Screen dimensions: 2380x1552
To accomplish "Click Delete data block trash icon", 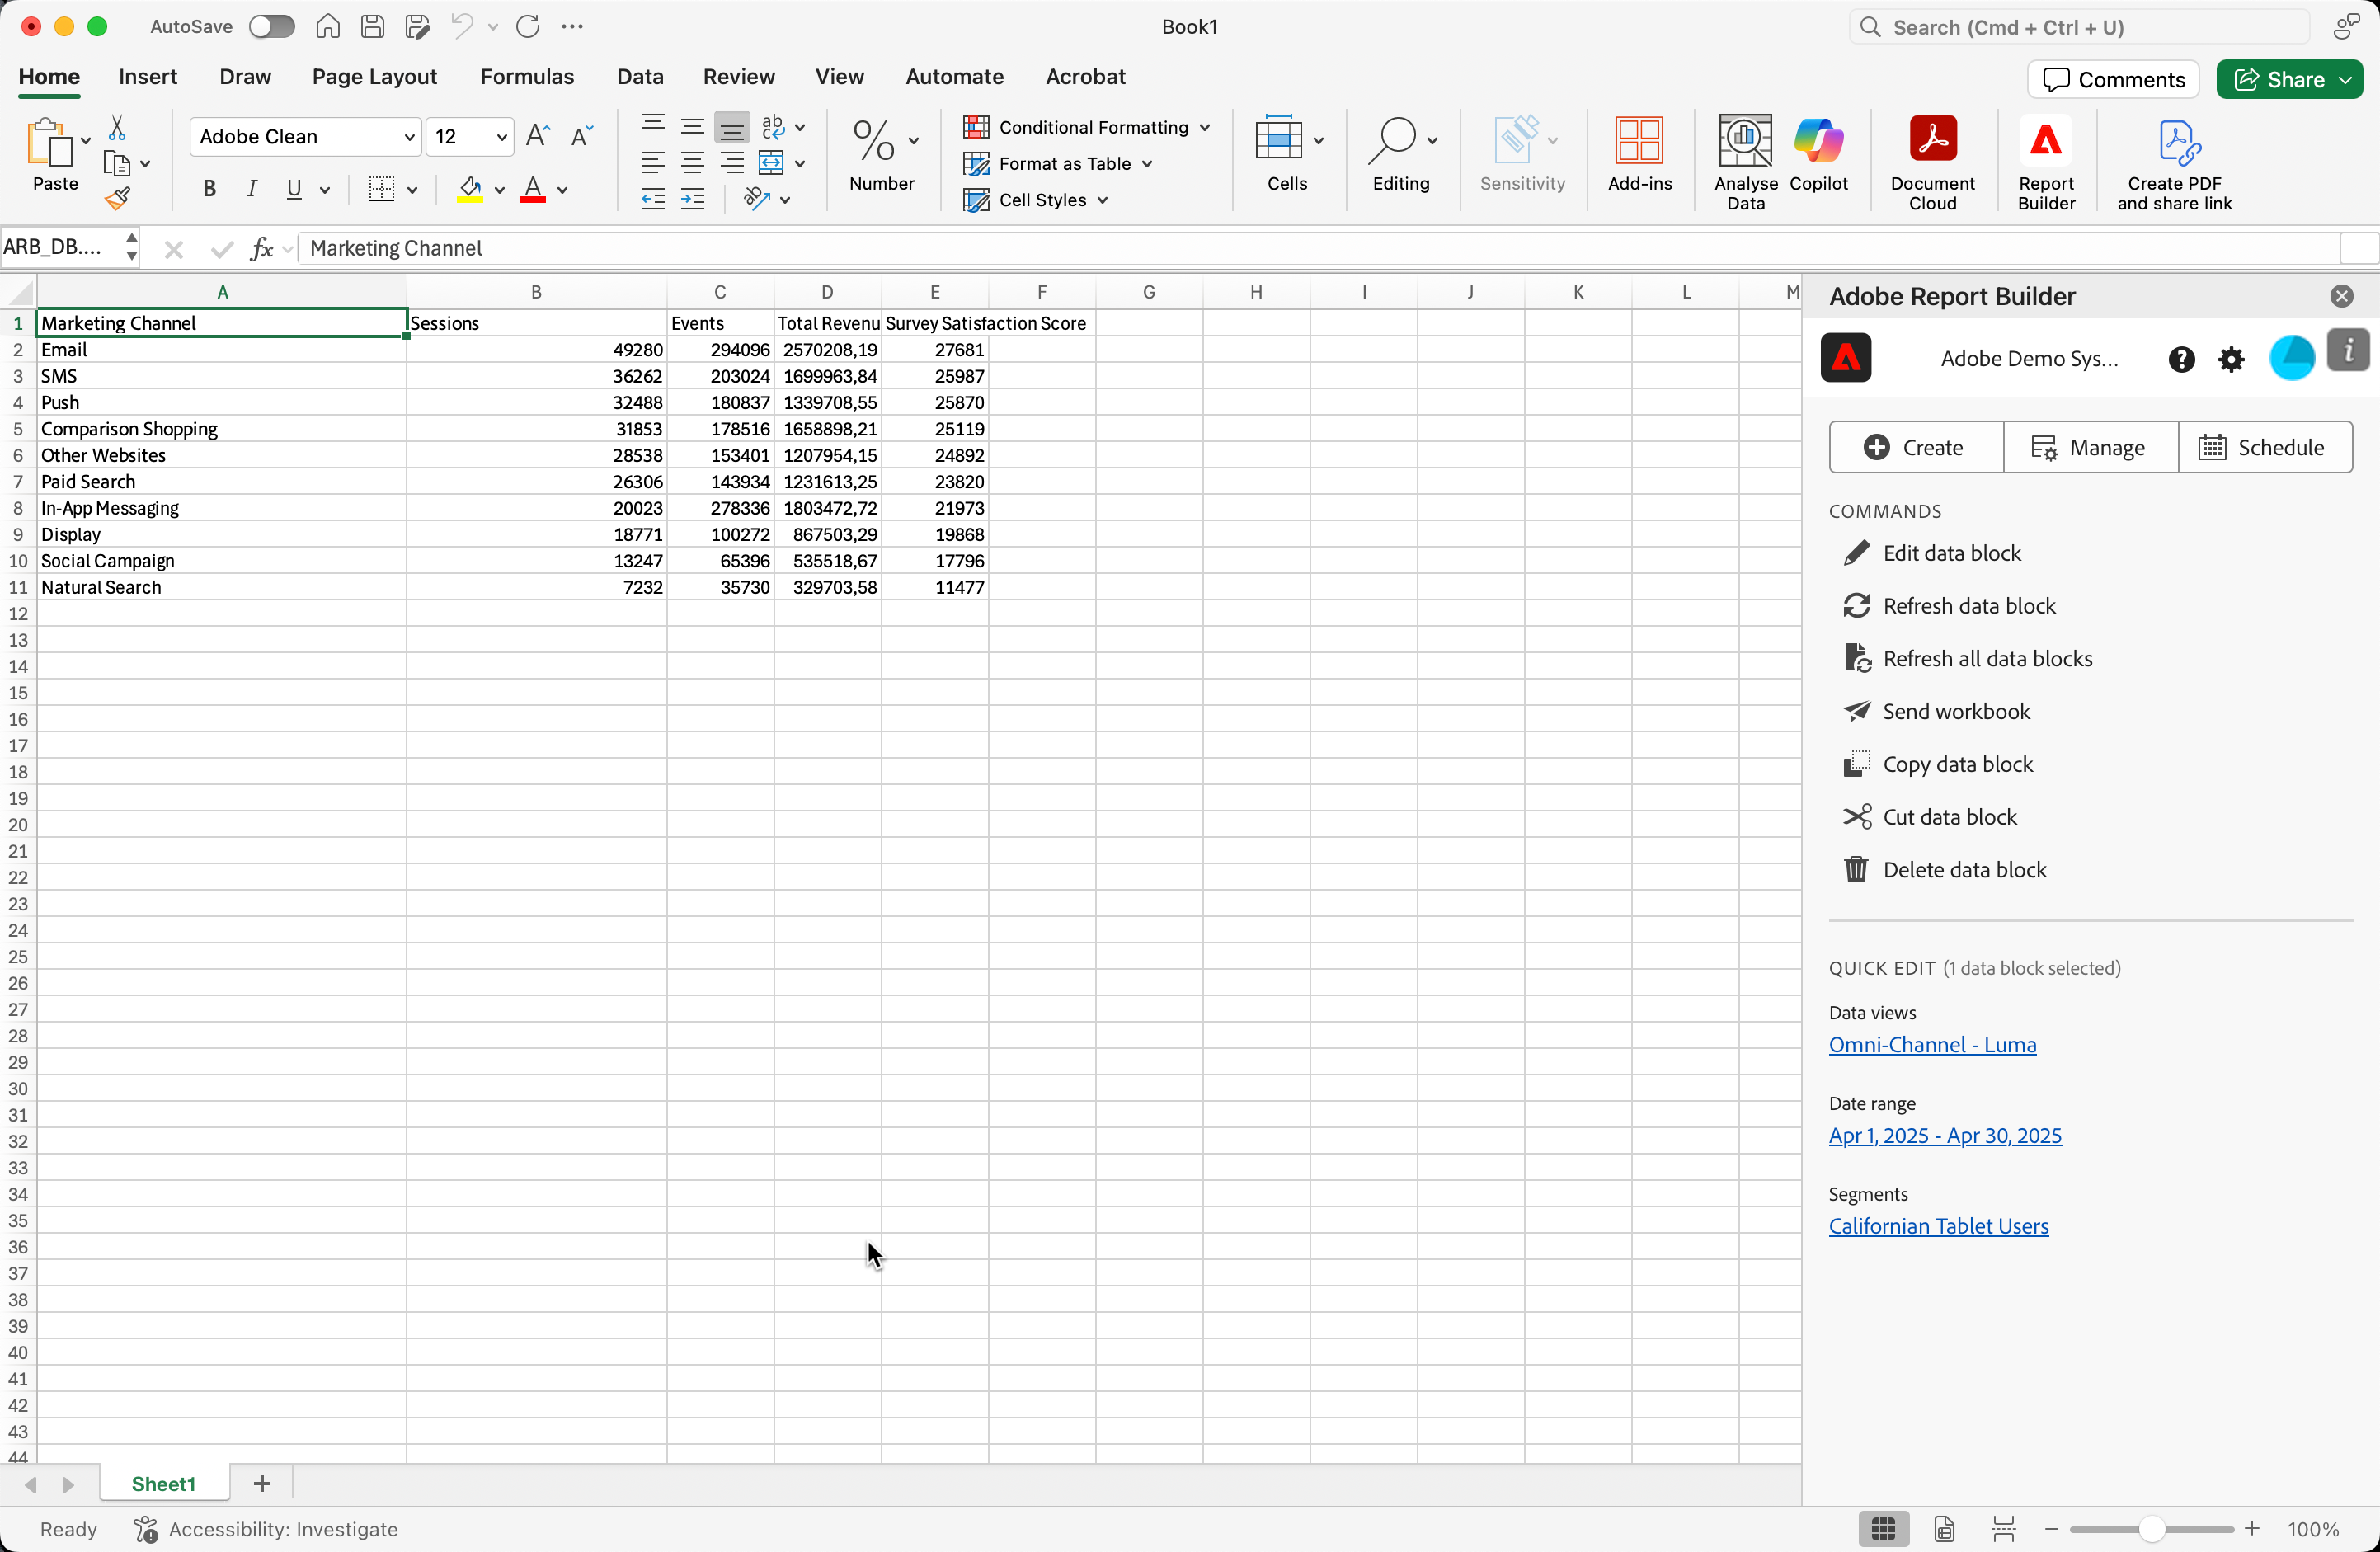I will click(x=1856, y=870).
